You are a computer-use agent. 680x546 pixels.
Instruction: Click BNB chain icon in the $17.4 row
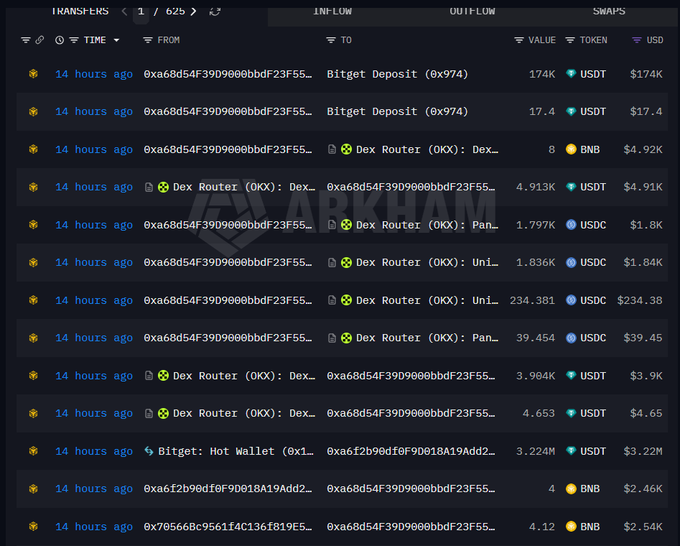pyautogui.click(x=33, y=112)
